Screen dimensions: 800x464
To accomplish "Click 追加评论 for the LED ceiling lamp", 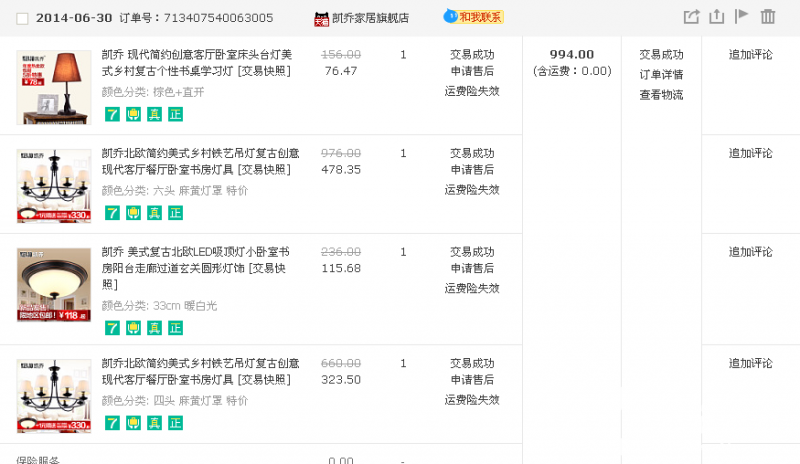I will 750,252.
